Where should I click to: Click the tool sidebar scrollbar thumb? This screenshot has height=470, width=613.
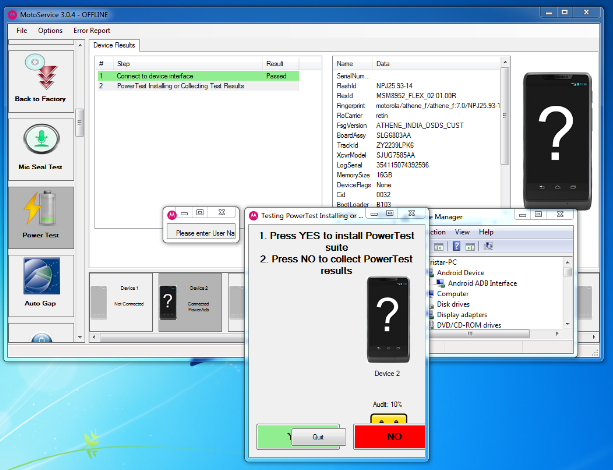[x=79, y=122]
